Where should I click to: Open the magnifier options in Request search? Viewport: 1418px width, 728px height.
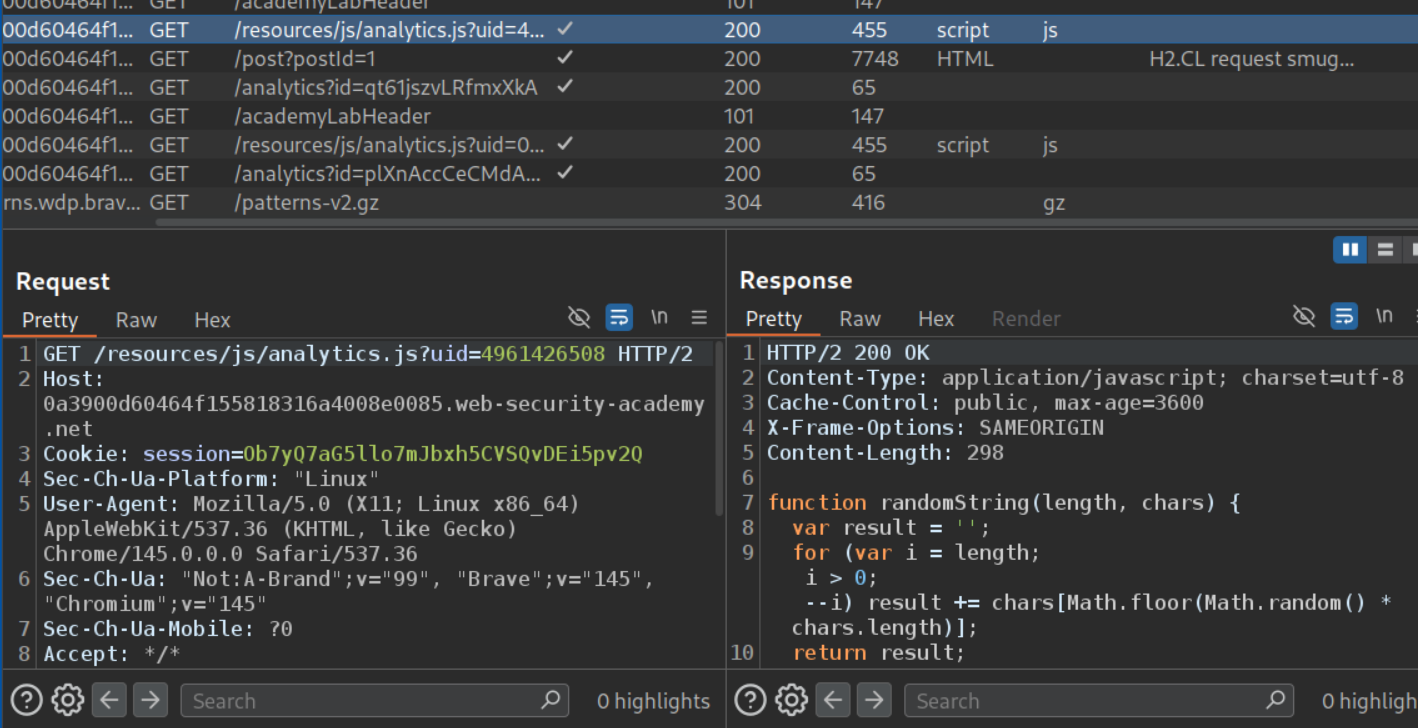coord(550,700)
